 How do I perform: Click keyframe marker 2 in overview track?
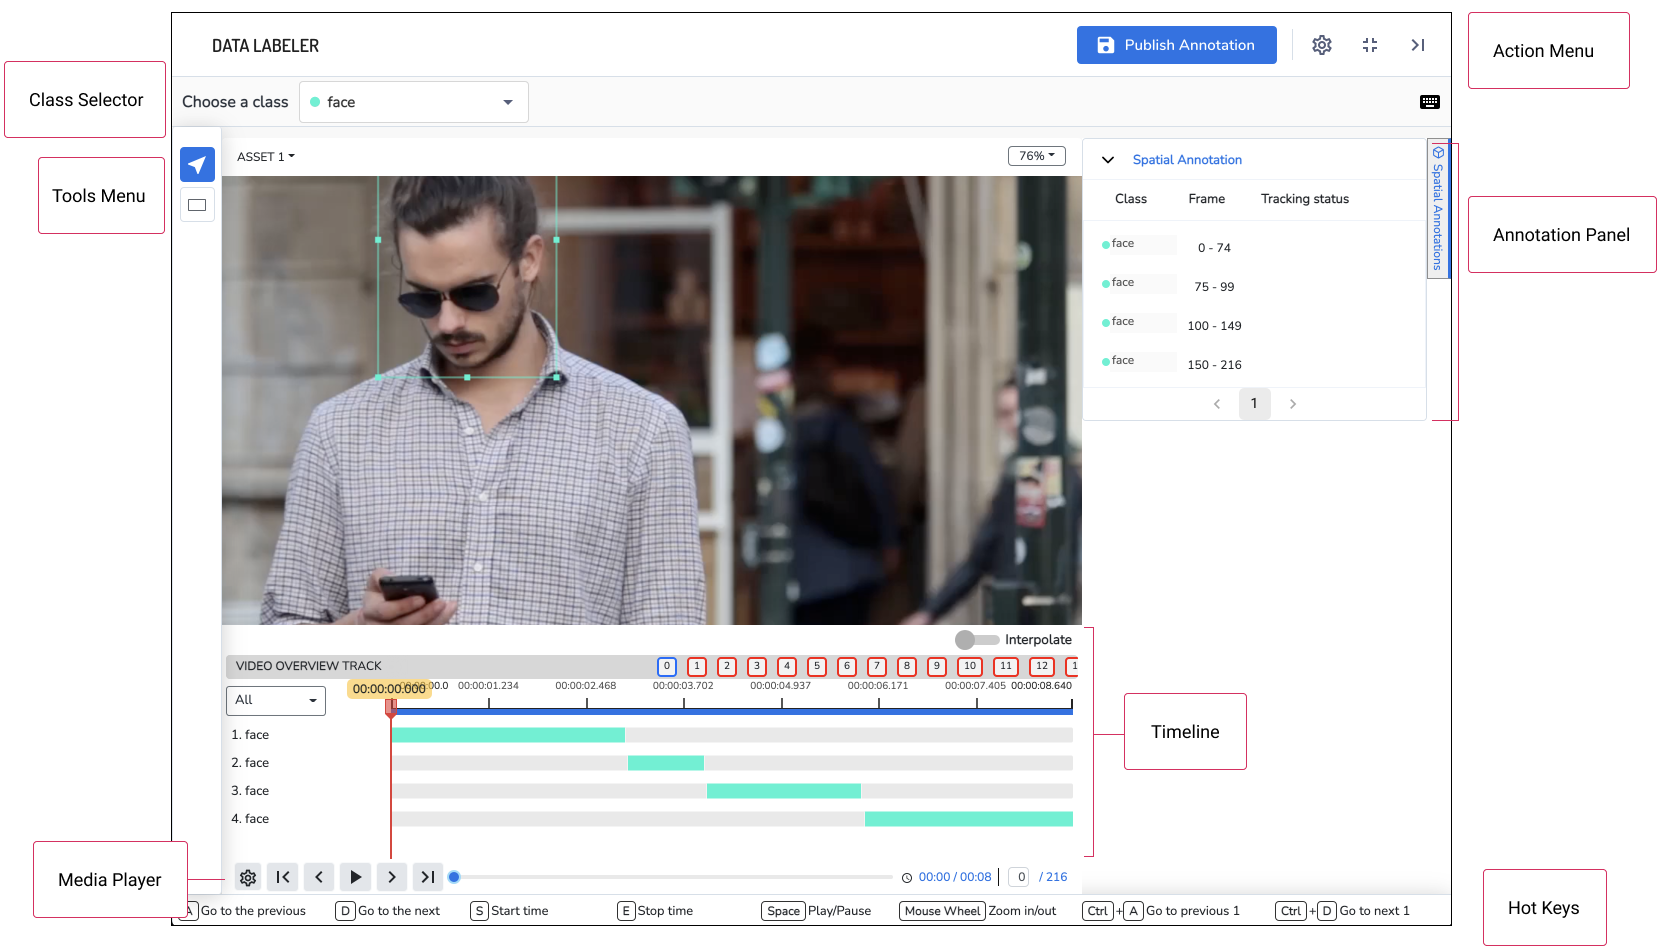[727, 666]
